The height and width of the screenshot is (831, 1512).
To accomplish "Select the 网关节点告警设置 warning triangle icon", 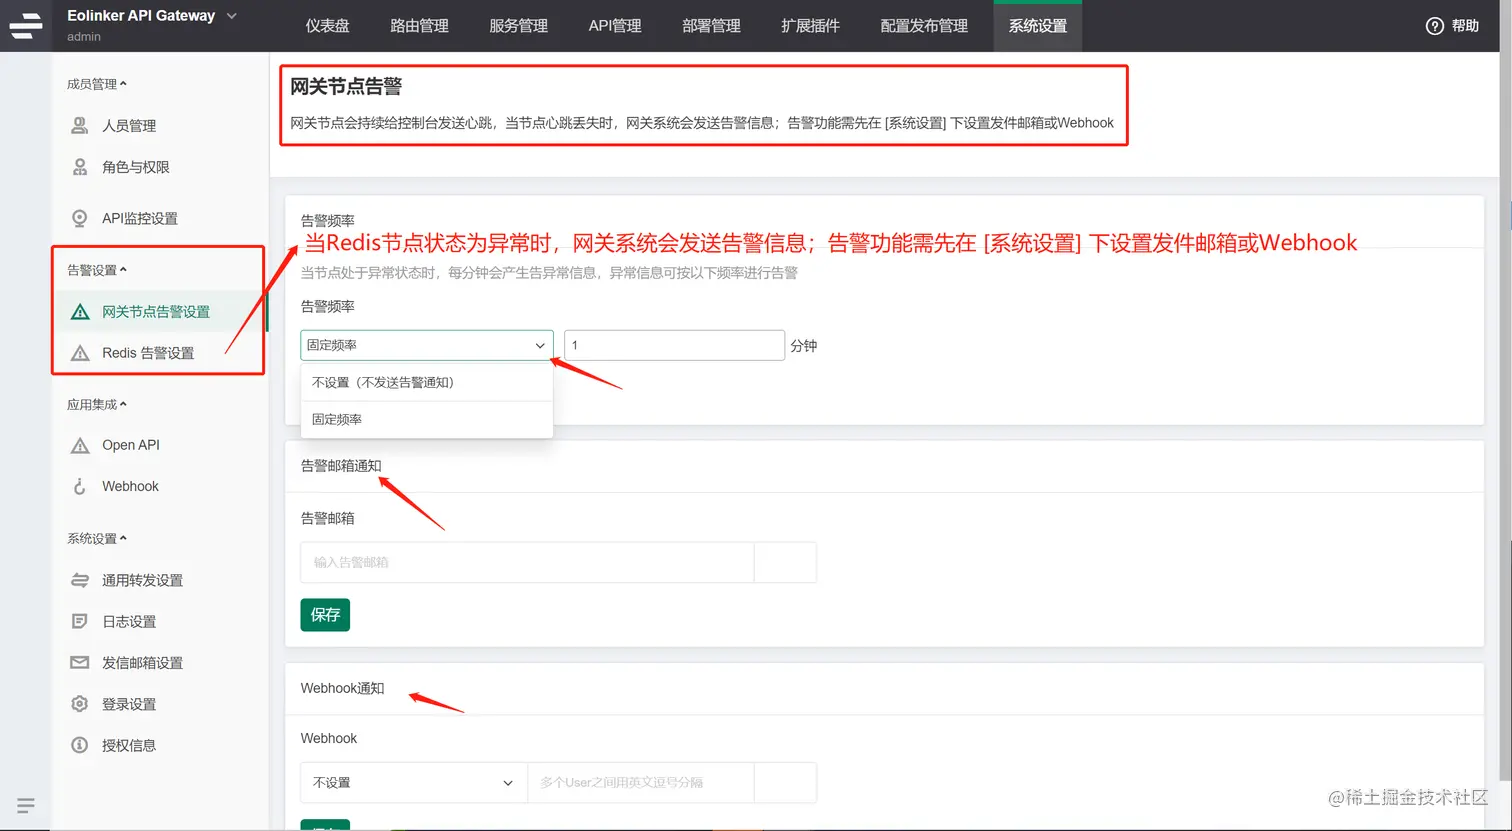I will click(80, 311).
